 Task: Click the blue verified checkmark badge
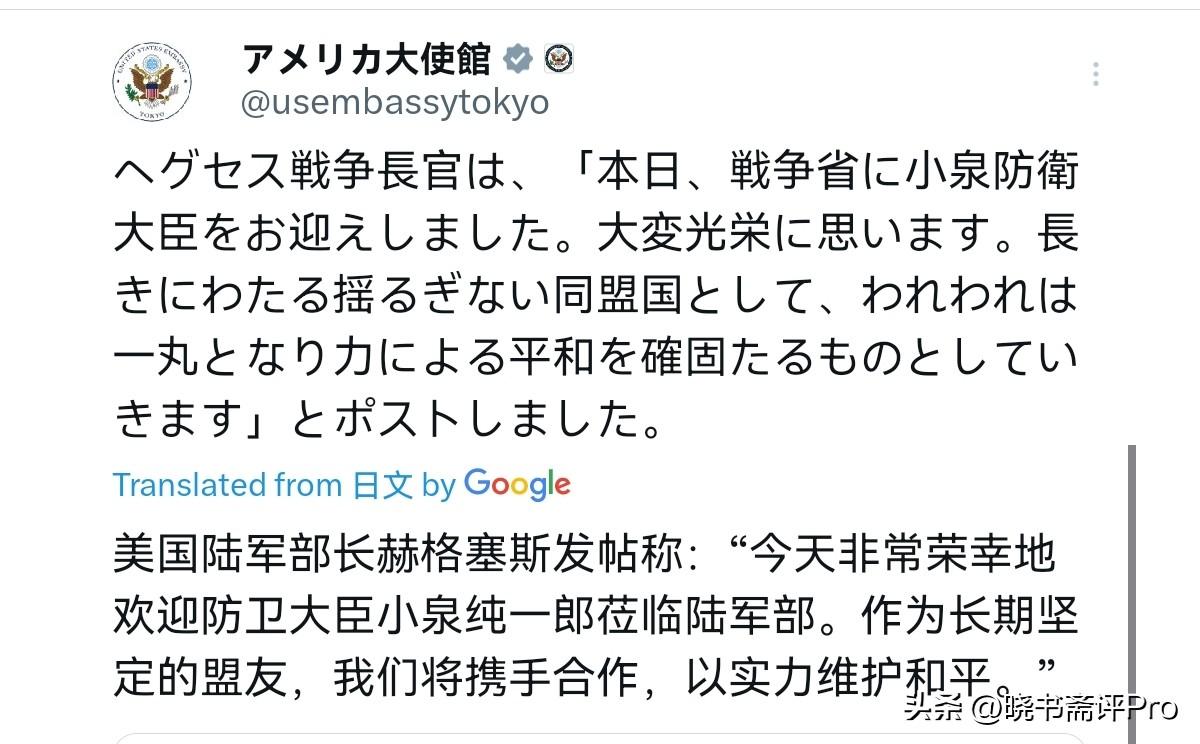tap(517, 59)
